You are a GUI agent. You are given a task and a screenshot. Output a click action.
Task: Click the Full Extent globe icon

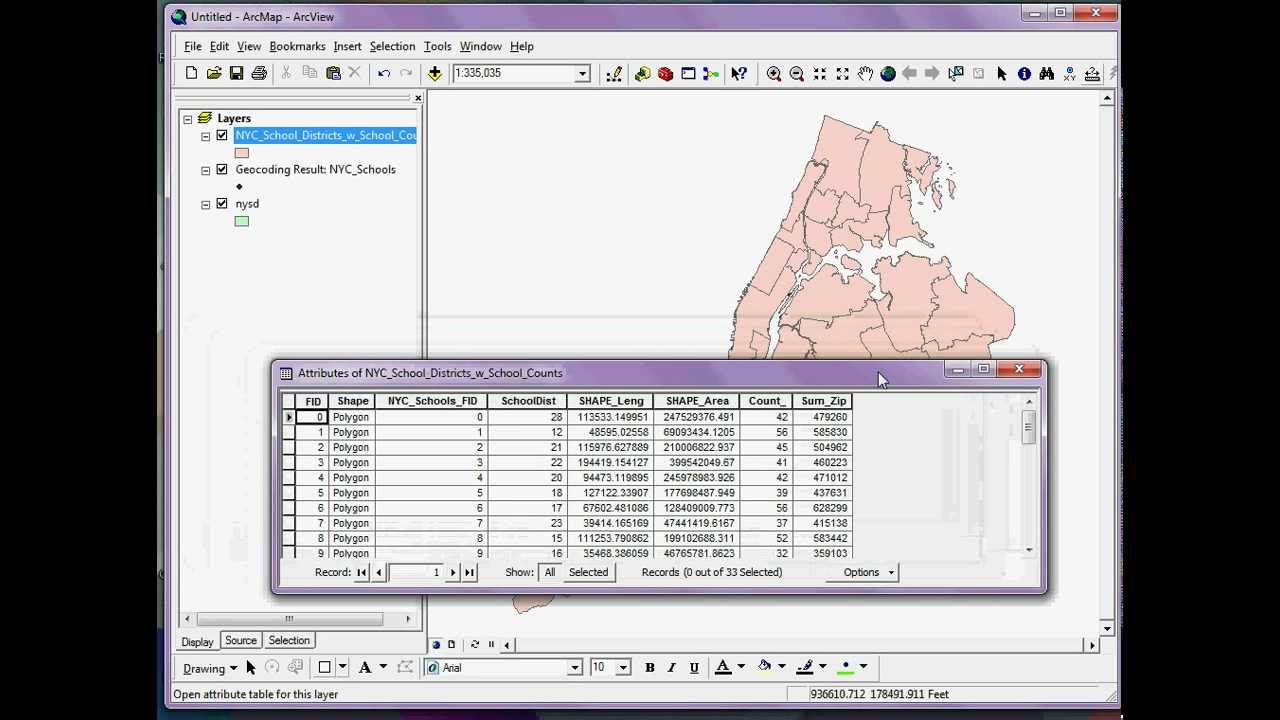pos(888,73)
